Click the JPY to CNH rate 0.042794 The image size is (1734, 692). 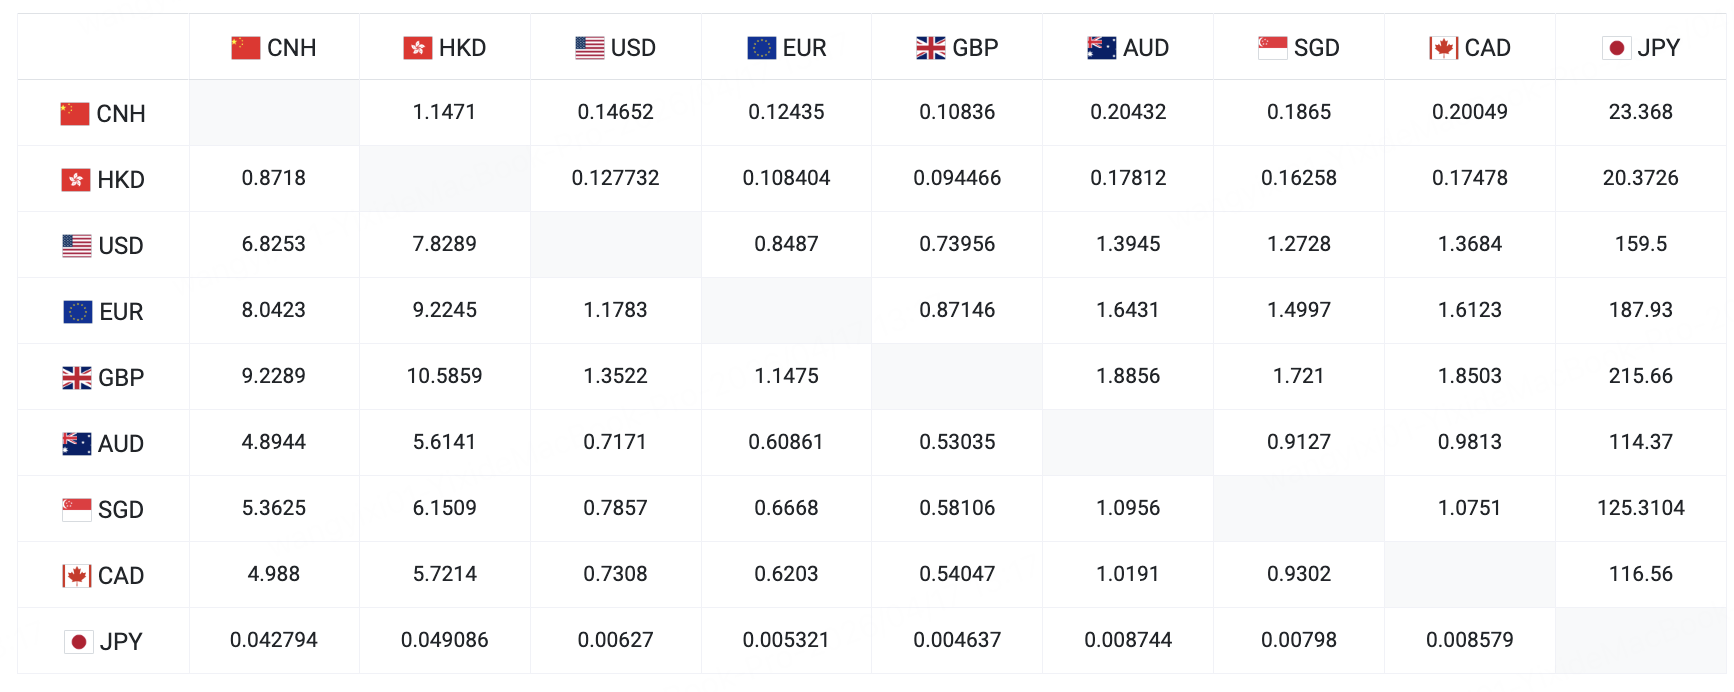click(273, 640)
